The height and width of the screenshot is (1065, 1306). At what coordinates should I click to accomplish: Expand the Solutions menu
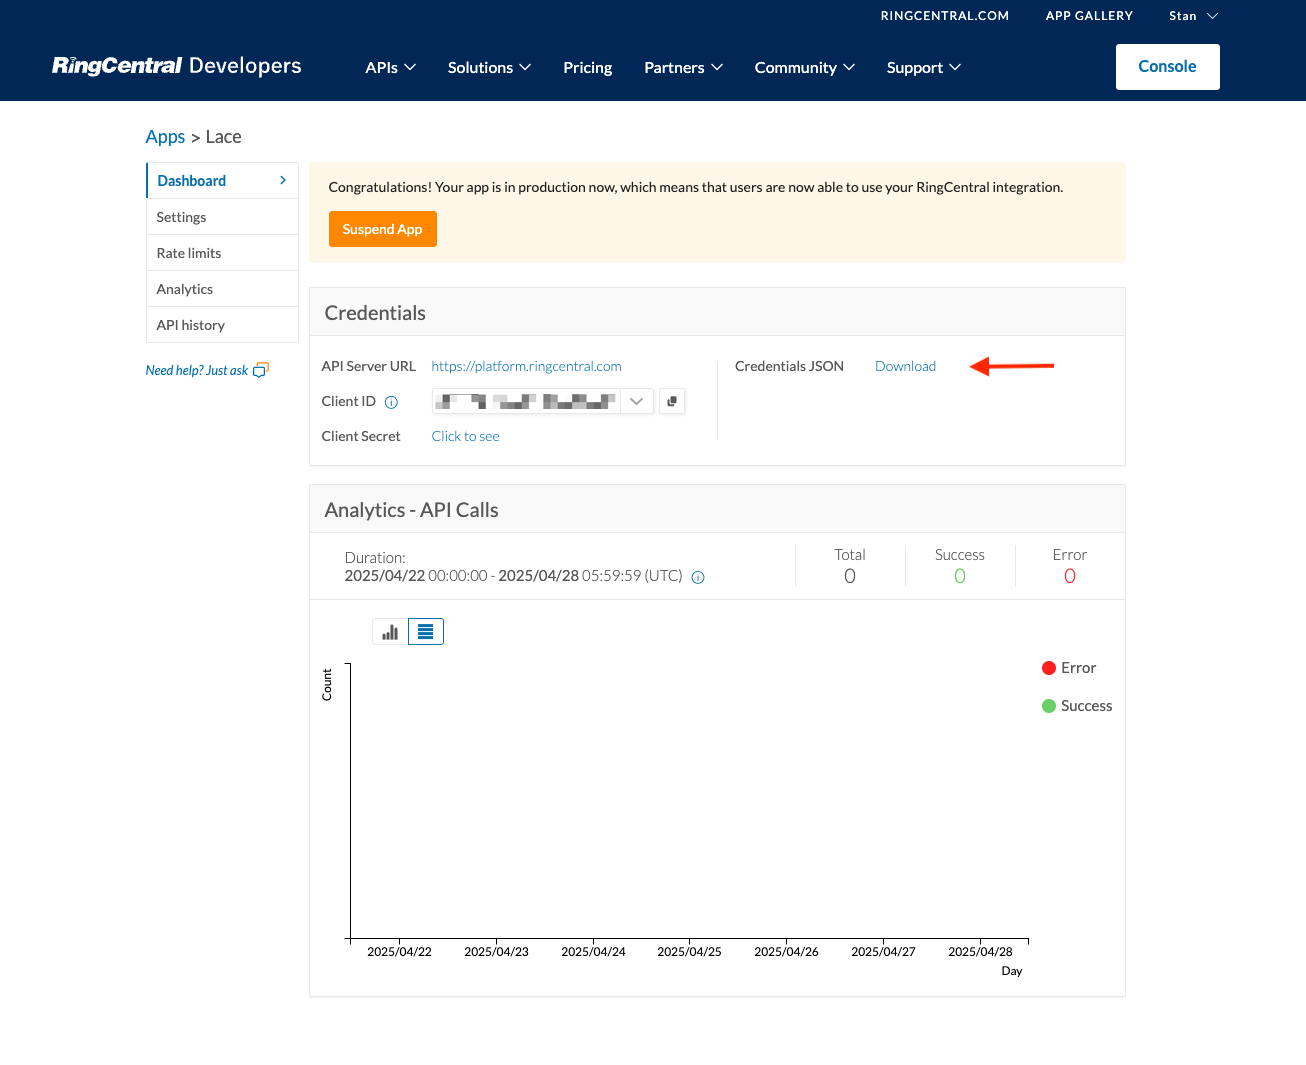coord(489,67)
